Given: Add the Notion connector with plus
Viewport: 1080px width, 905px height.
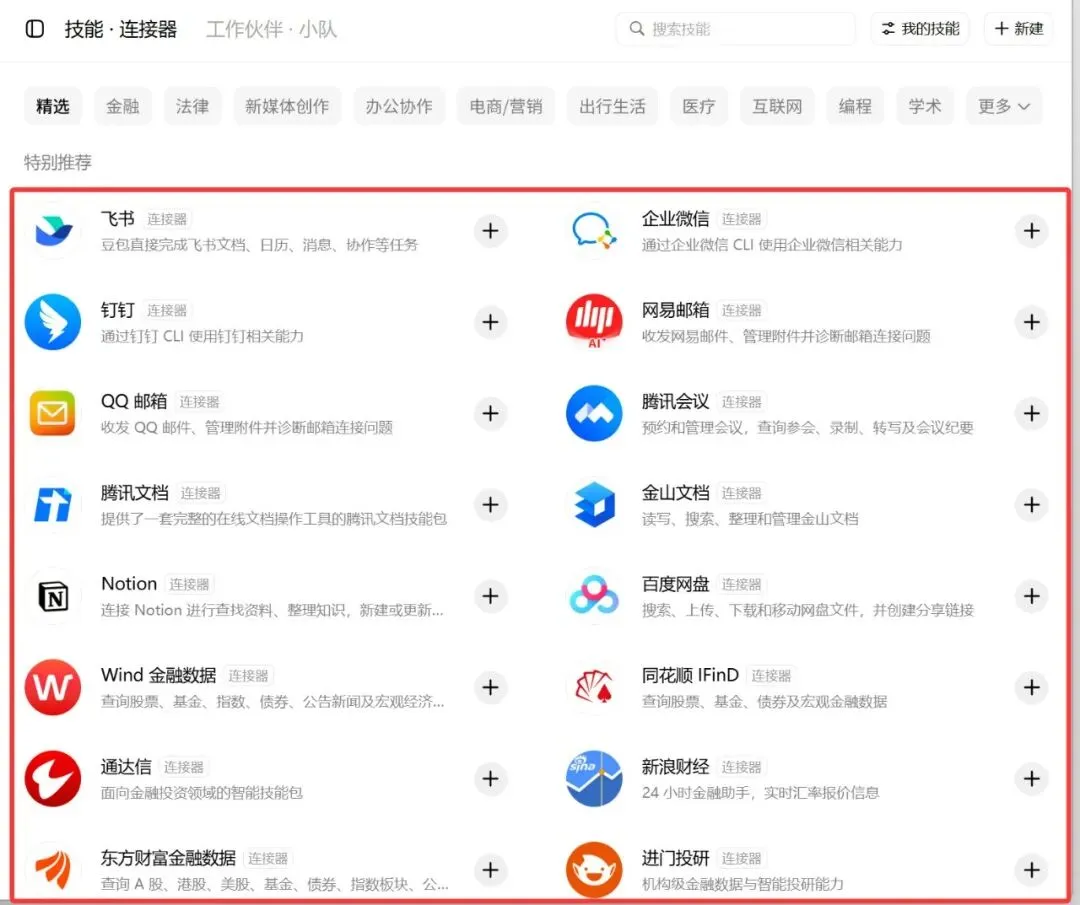Looking at the screenshot, I should click(490, 596).
